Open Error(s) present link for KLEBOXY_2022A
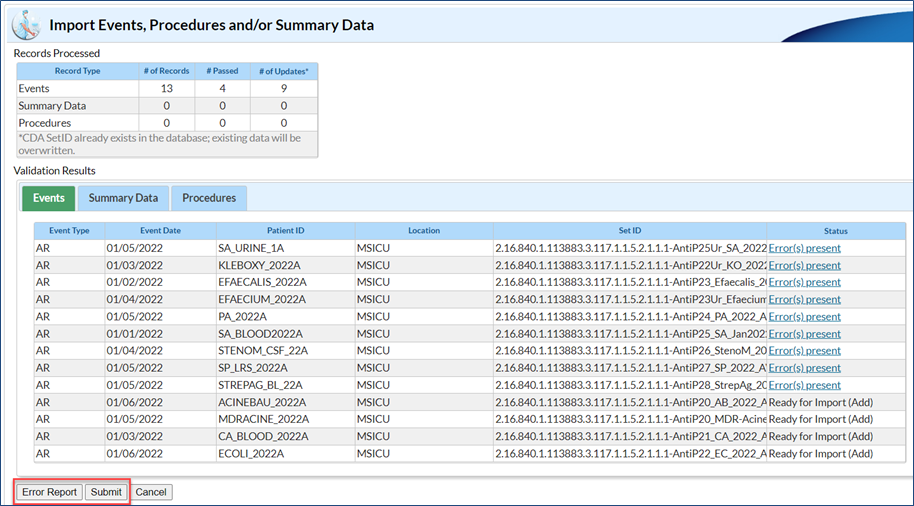The width and height of the screenshot is (914, 506). (804, 265)
